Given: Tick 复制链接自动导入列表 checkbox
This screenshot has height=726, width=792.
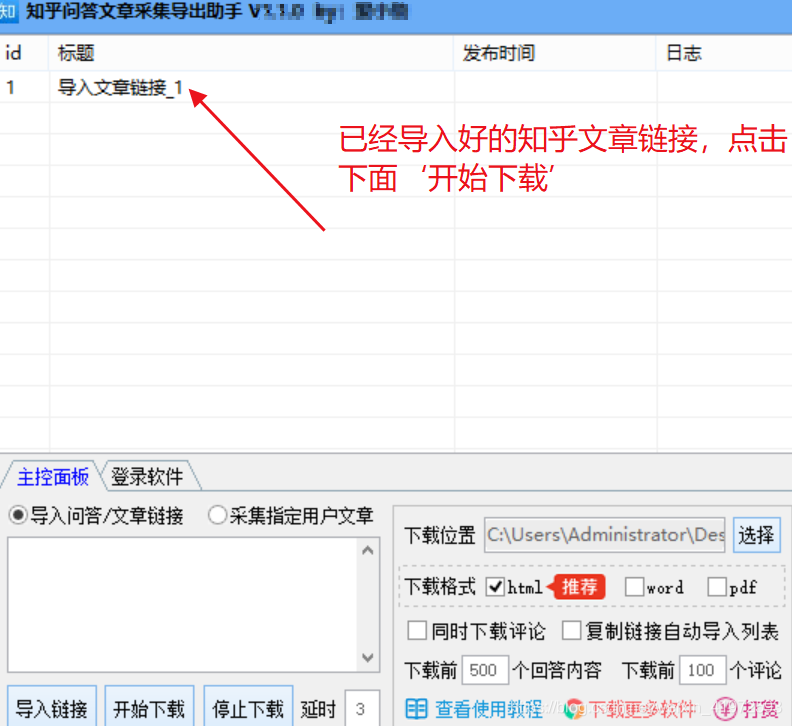Looking at the screenshot, I should (571, 631).
